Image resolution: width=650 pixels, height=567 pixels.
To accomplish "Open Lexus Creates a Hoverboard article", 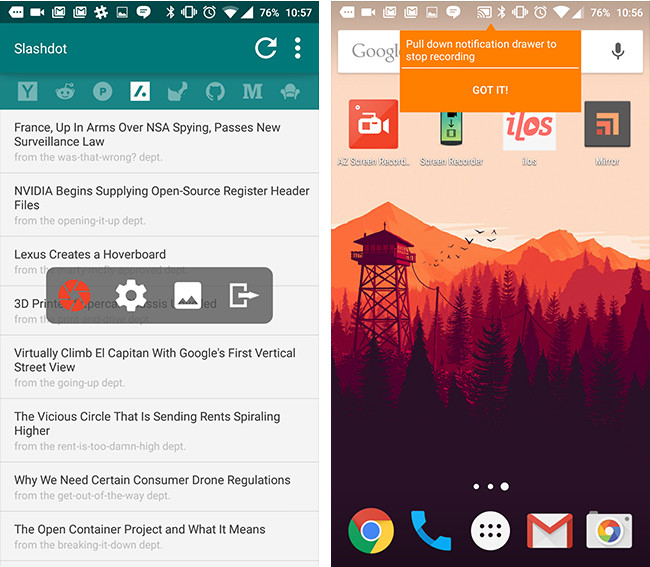I will (159, 261).
